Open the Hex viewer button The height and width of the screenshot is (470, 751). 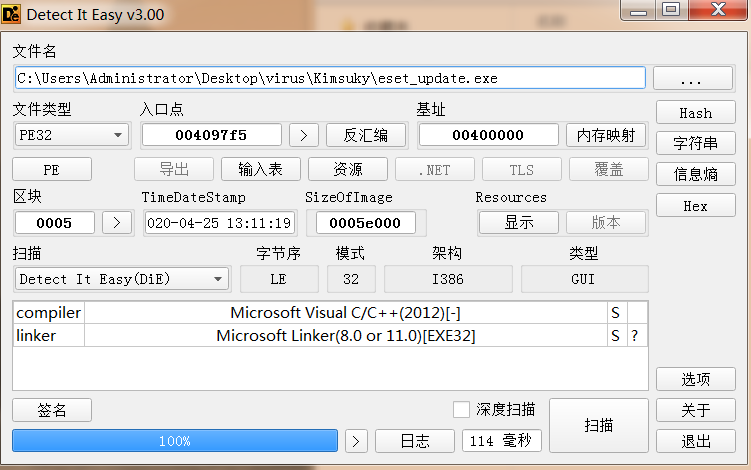click(x=695, y=206)
